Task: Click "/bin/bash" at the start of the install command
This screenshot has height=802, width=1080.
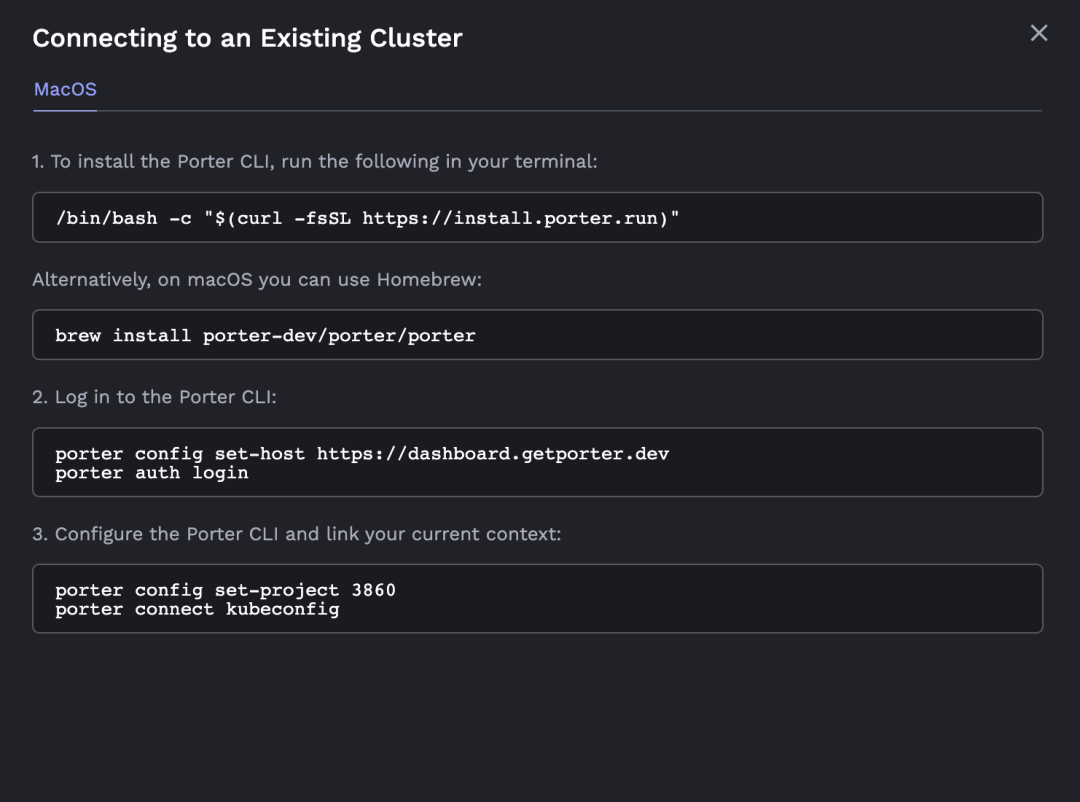Action: (106, 218)
